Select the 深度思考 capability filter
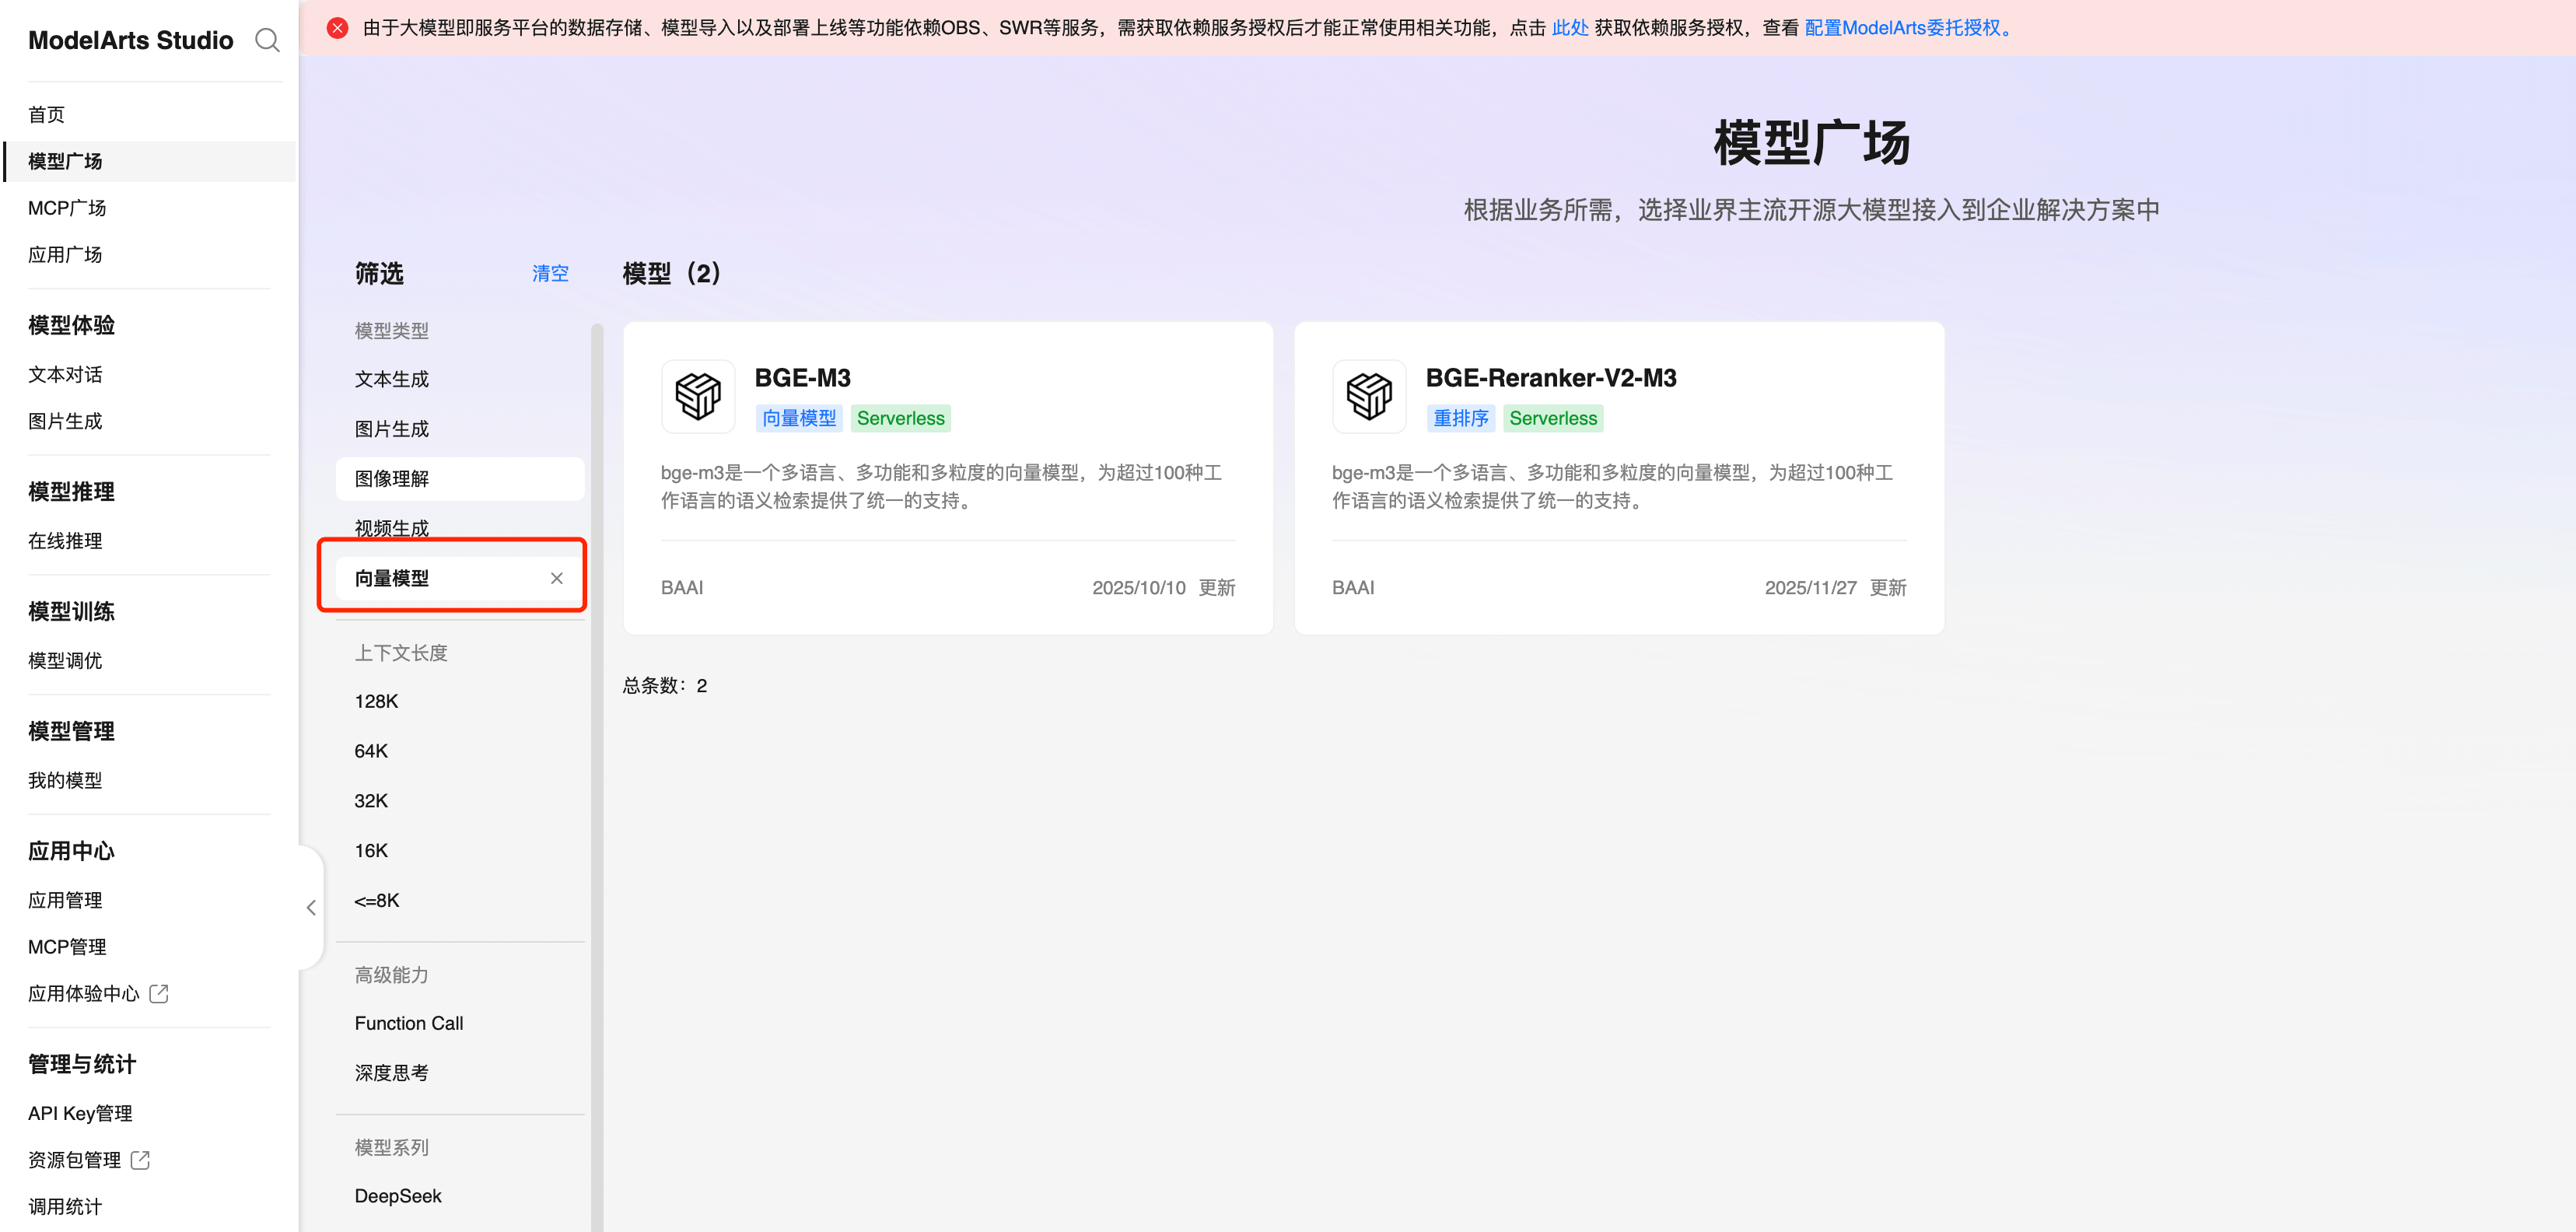The height and width of the screenshot is (1232, 2576). [391, 1072]
